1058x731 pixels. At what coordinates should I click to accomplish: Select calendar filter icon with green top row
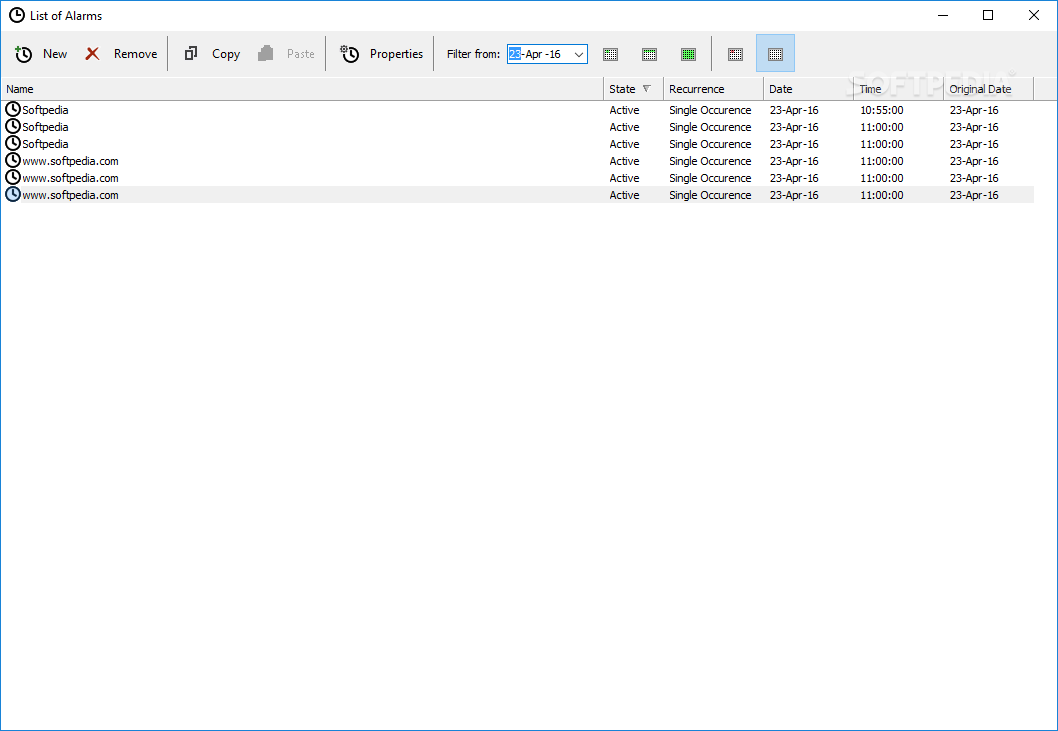pos(650,54)
